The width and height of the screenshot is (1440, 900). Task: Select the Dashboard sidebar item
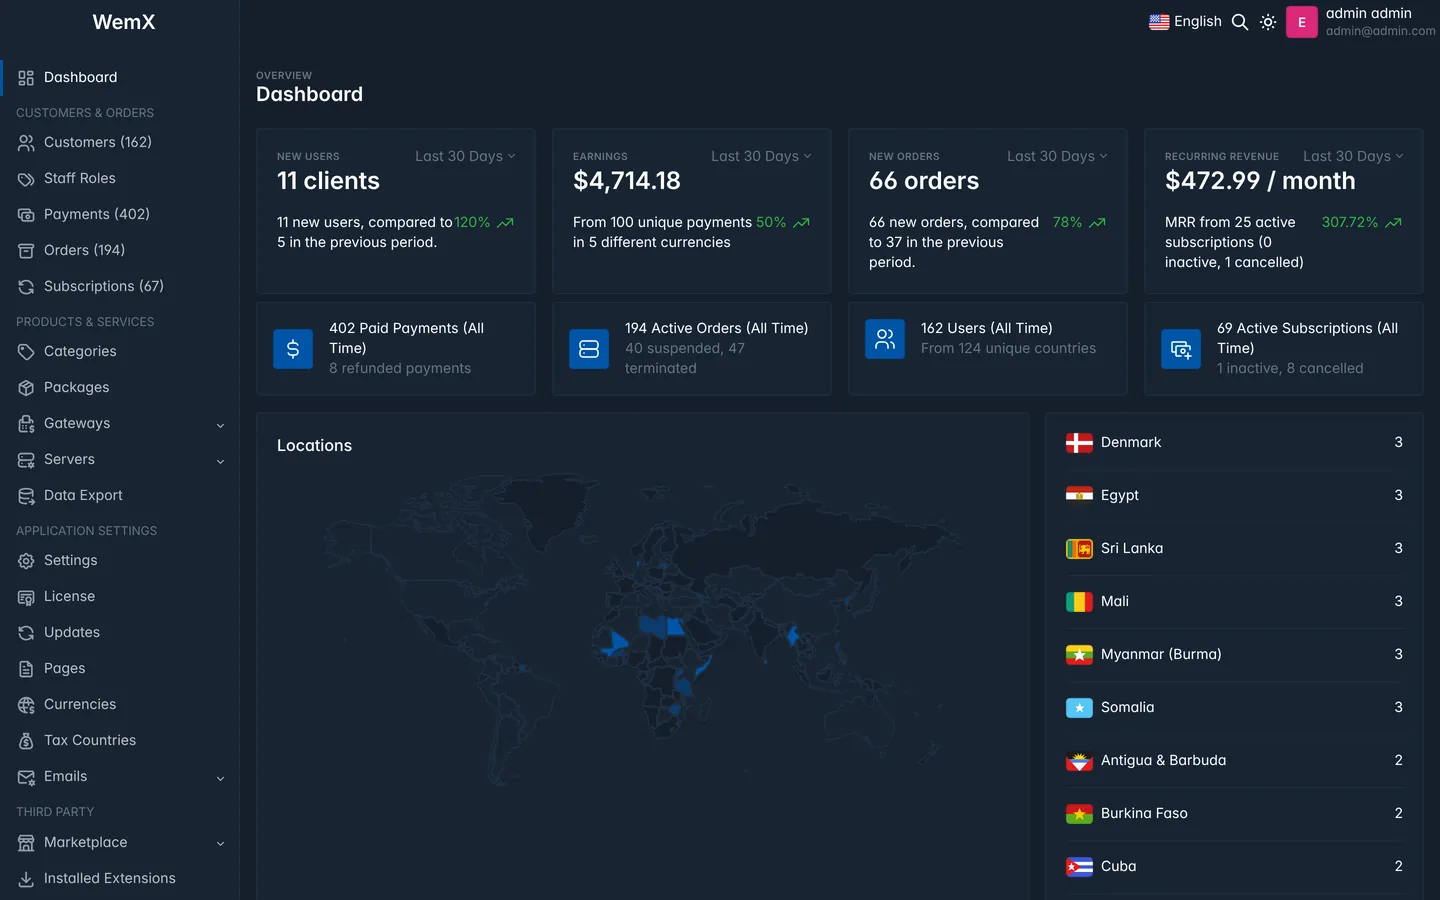click(x=120, y=77)
